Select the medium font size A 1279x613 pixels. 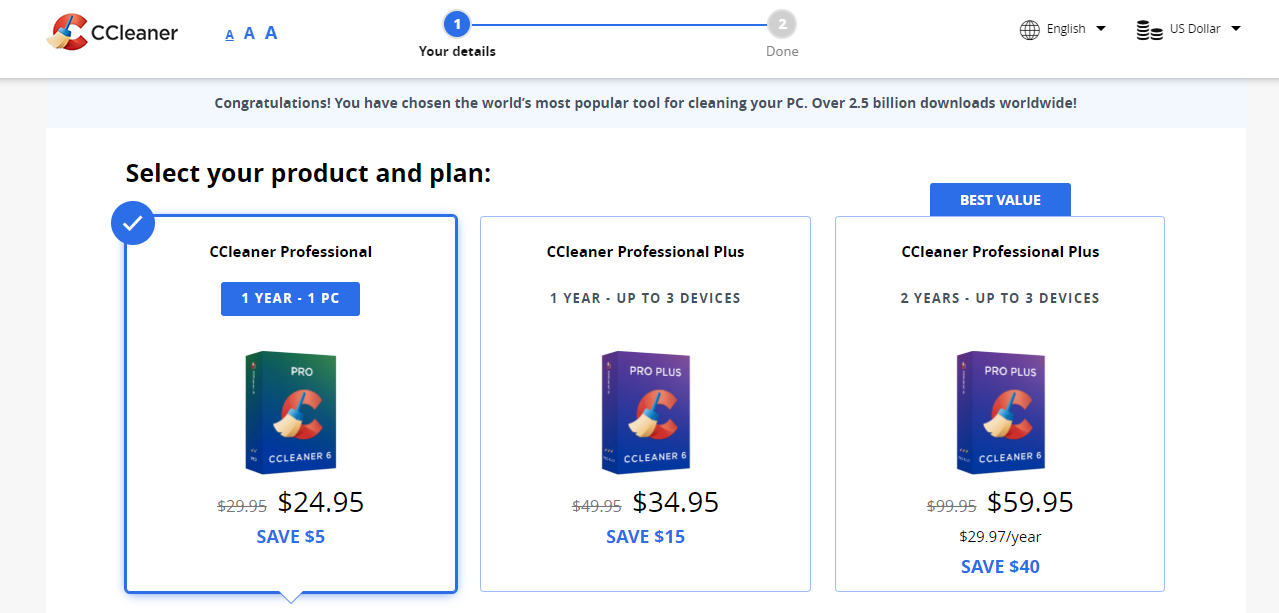[249, 33]
